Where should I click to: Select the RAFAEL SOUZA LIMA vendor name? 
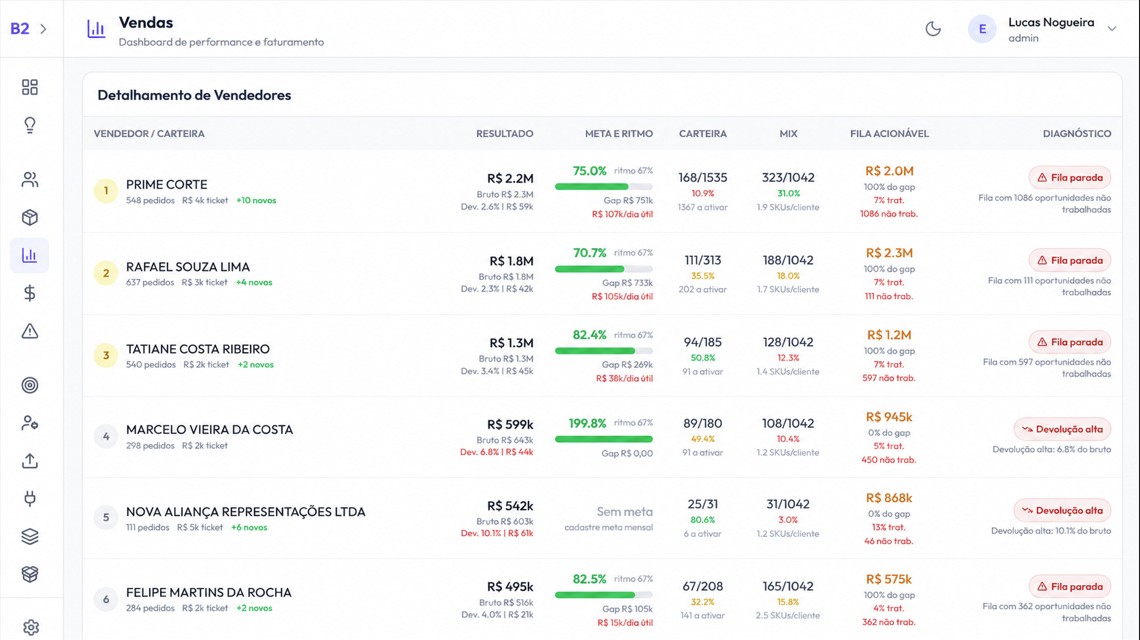pyautogui.click(x=188, y=267)
